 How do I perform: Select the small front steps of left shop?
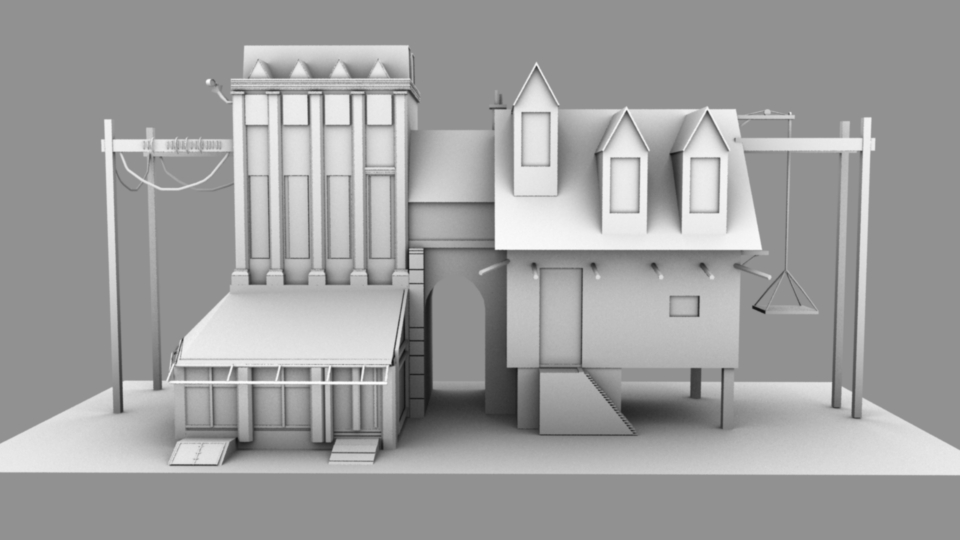355,450
